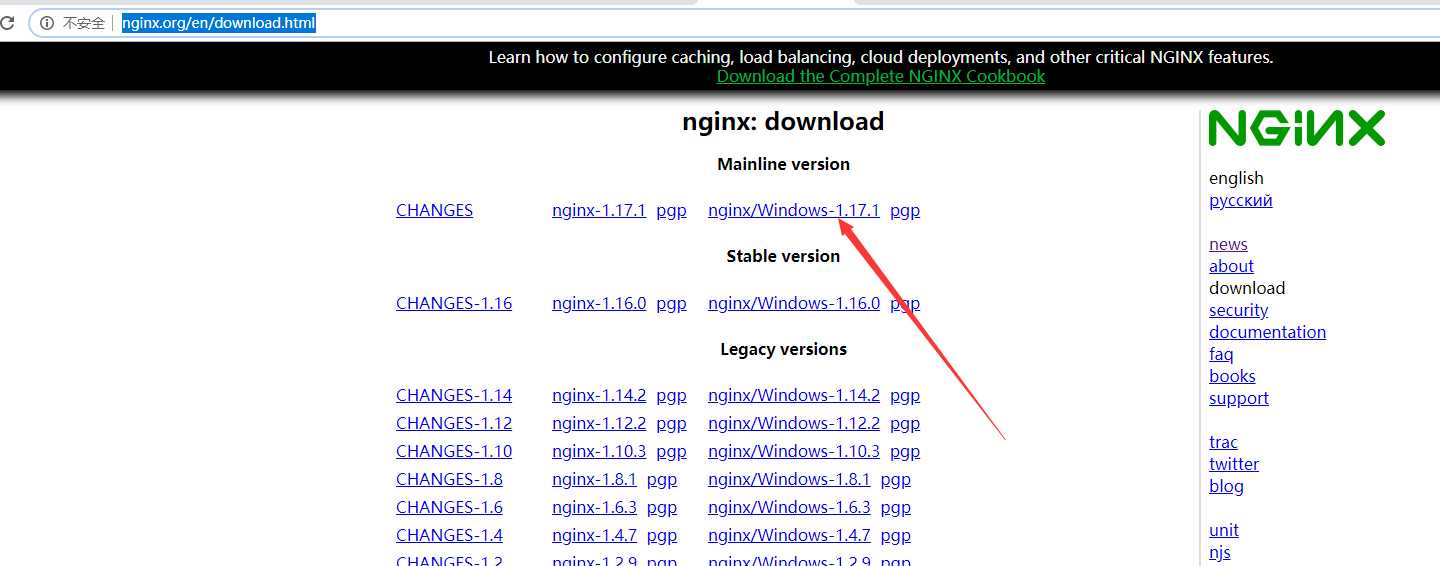
Task: Open the security page in sidebar
Action: click(1238, 310)
